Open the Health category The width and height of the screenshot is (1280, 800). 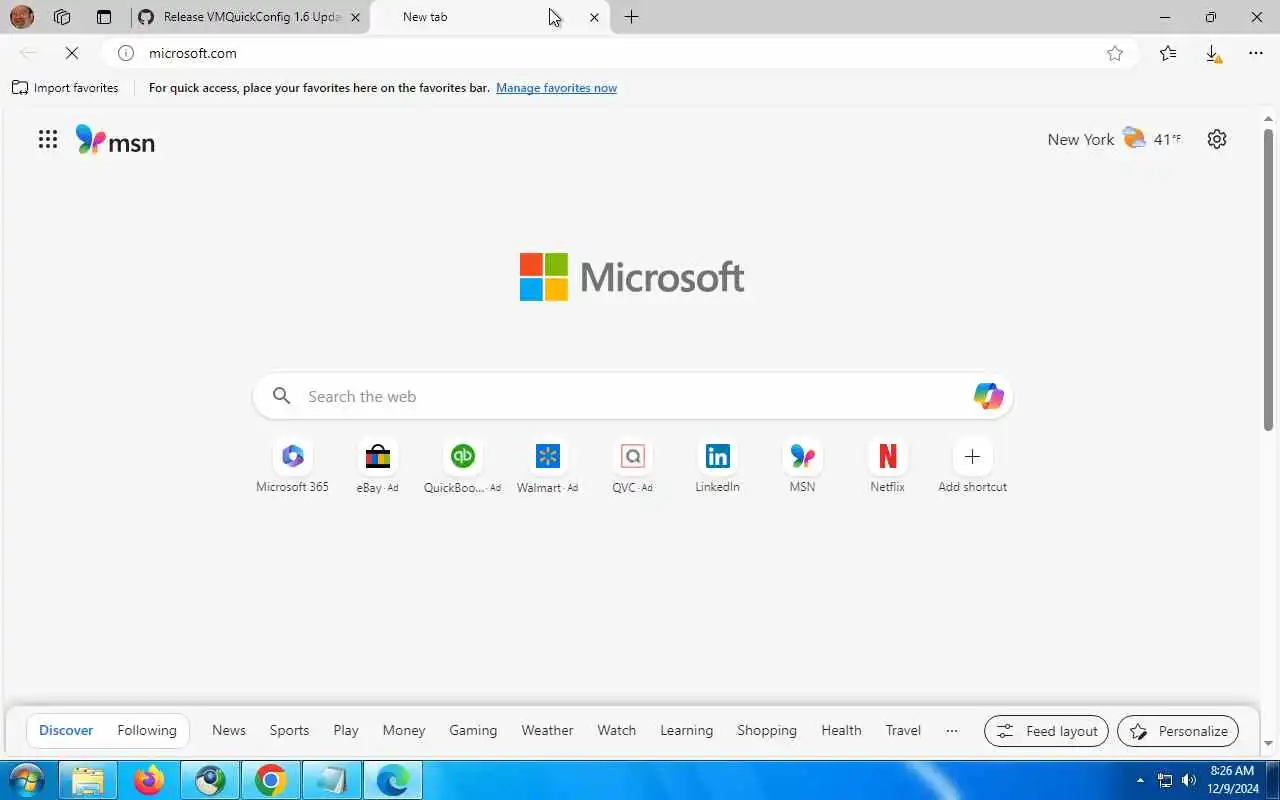(x=841, y=730)
